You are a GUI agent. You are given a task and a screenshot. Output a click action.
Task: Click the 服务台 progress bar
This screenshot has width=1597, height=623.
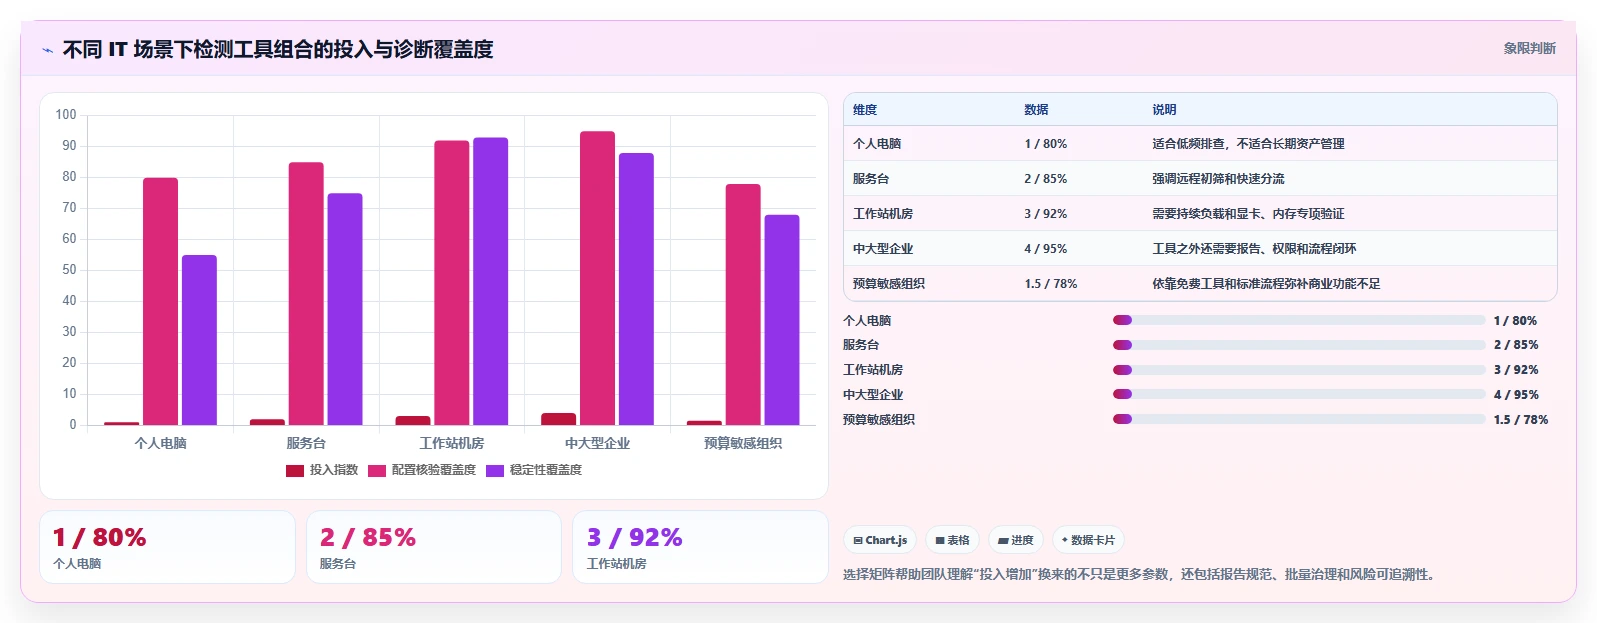point(1299,345)
